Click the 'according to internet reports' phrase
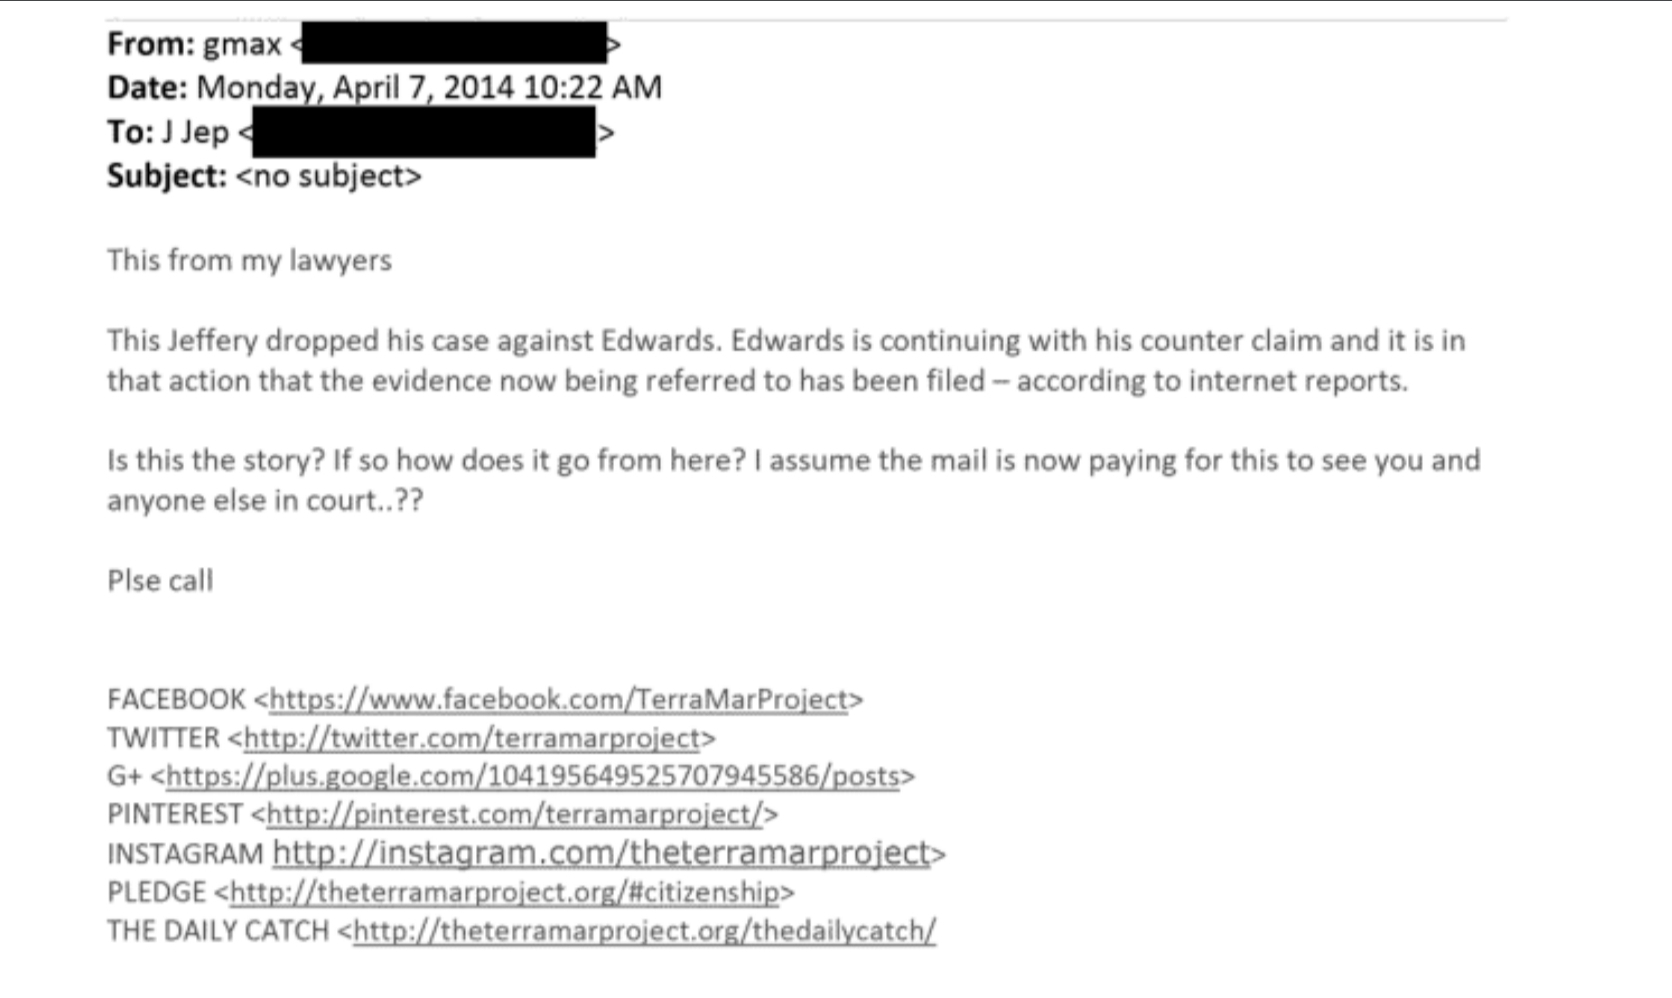The height and width of the screenshot is (998, 1672). (1212, 381)
